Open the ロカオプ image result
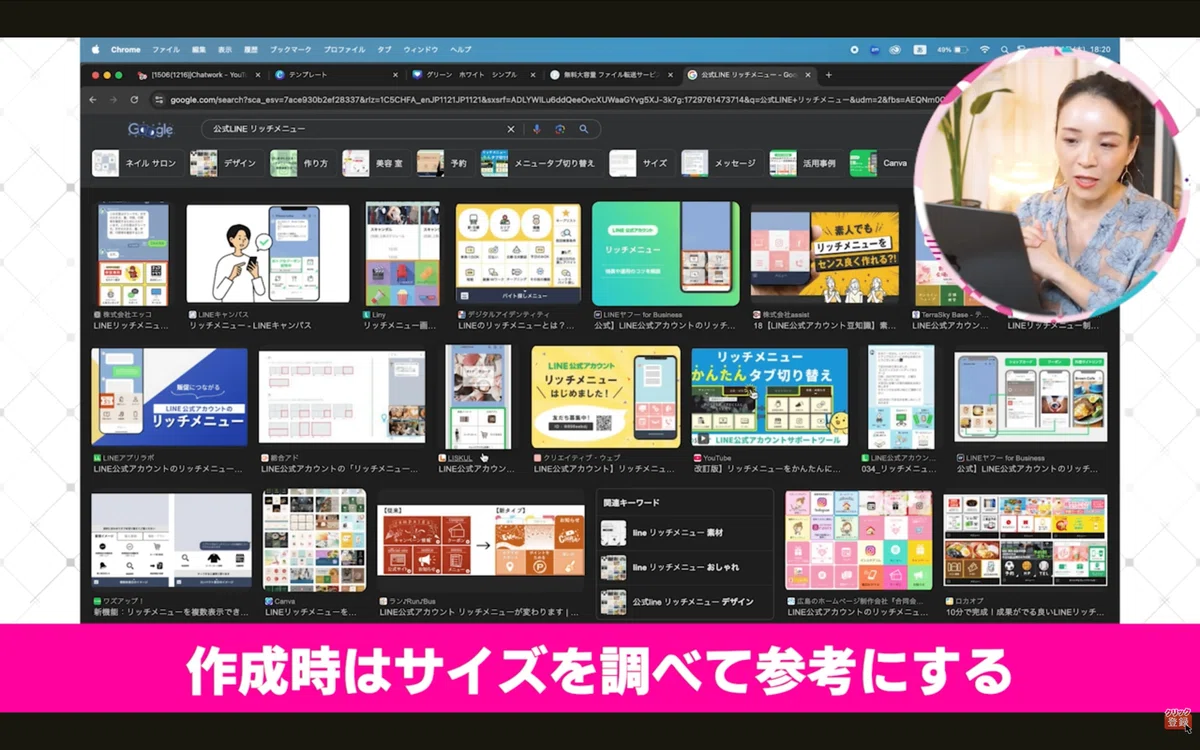The image size is (1200, 750). [1025, 540]
